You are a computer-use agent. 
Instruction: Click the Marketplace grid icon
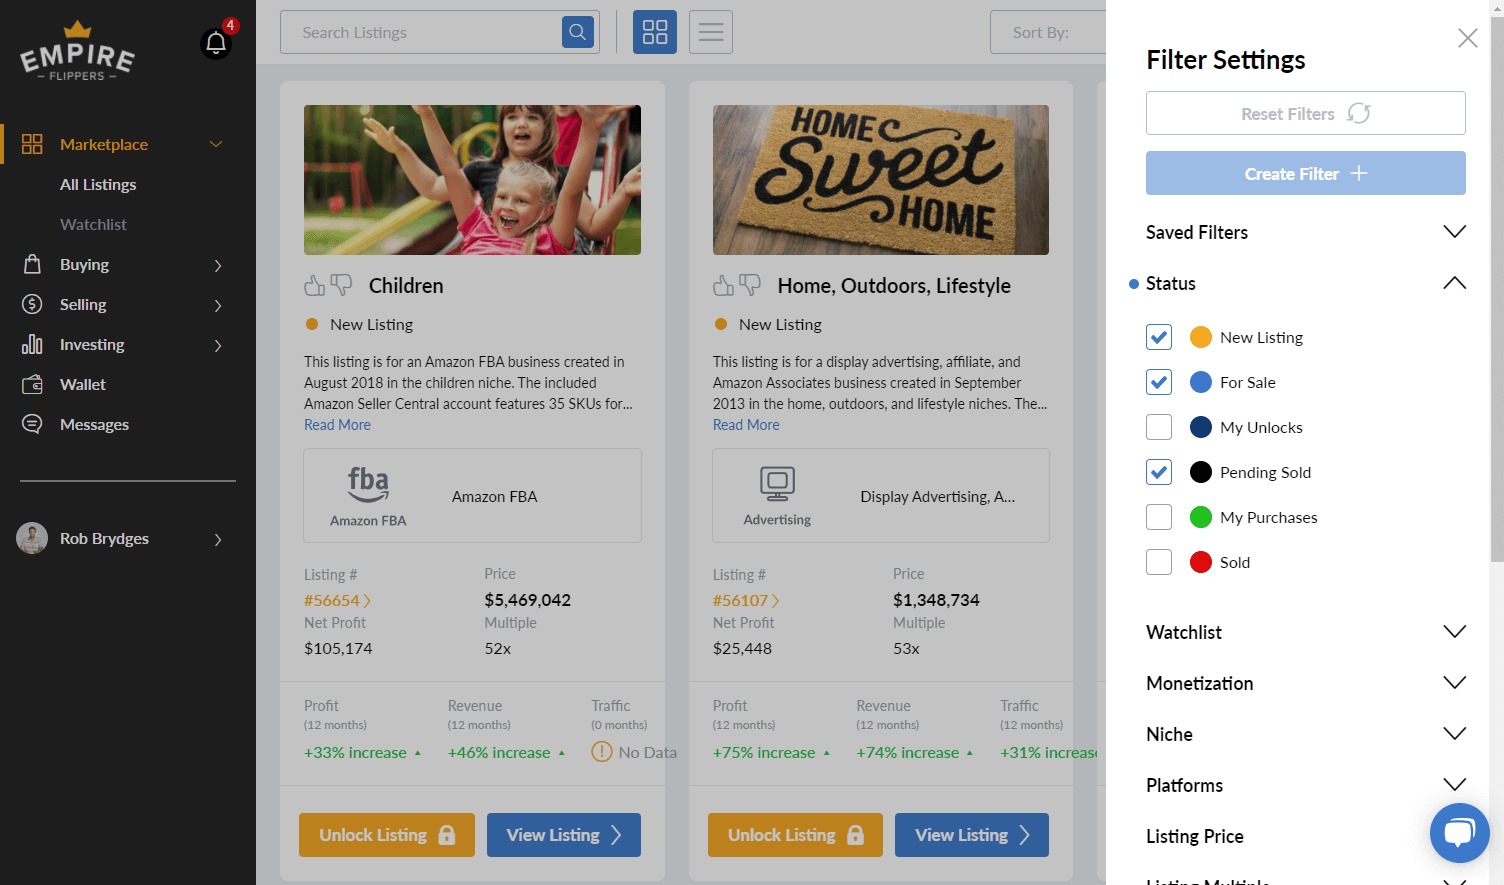[32, 144]
